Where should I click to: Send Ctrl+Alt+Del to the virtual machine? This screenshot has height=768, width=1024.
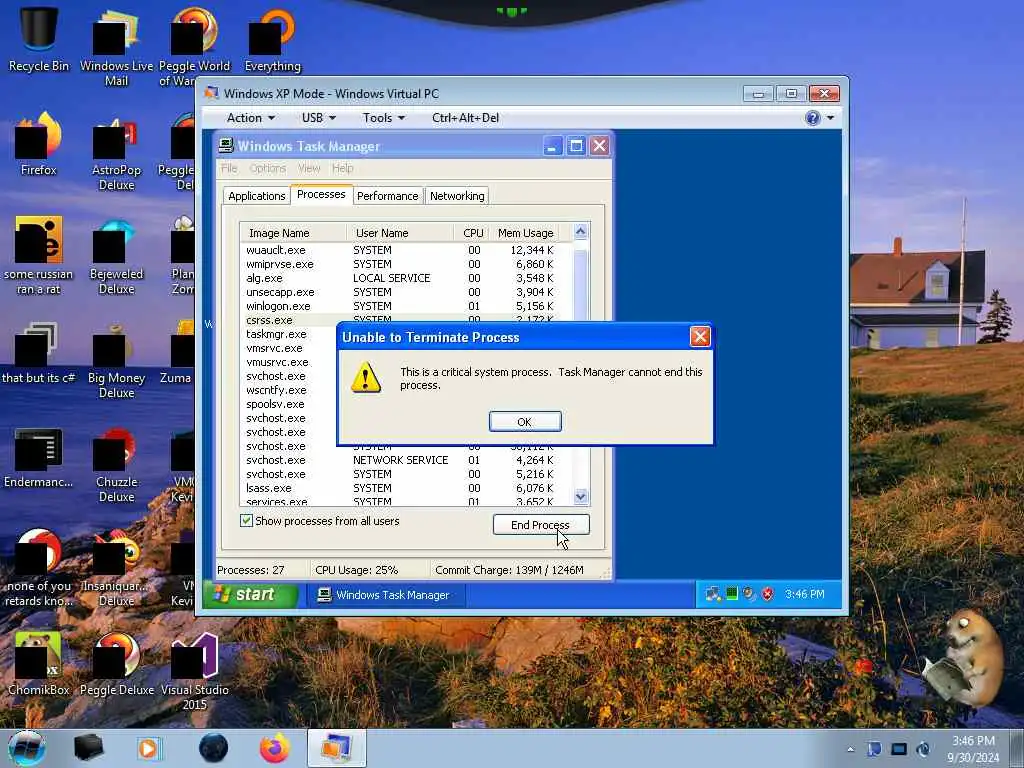465,118
